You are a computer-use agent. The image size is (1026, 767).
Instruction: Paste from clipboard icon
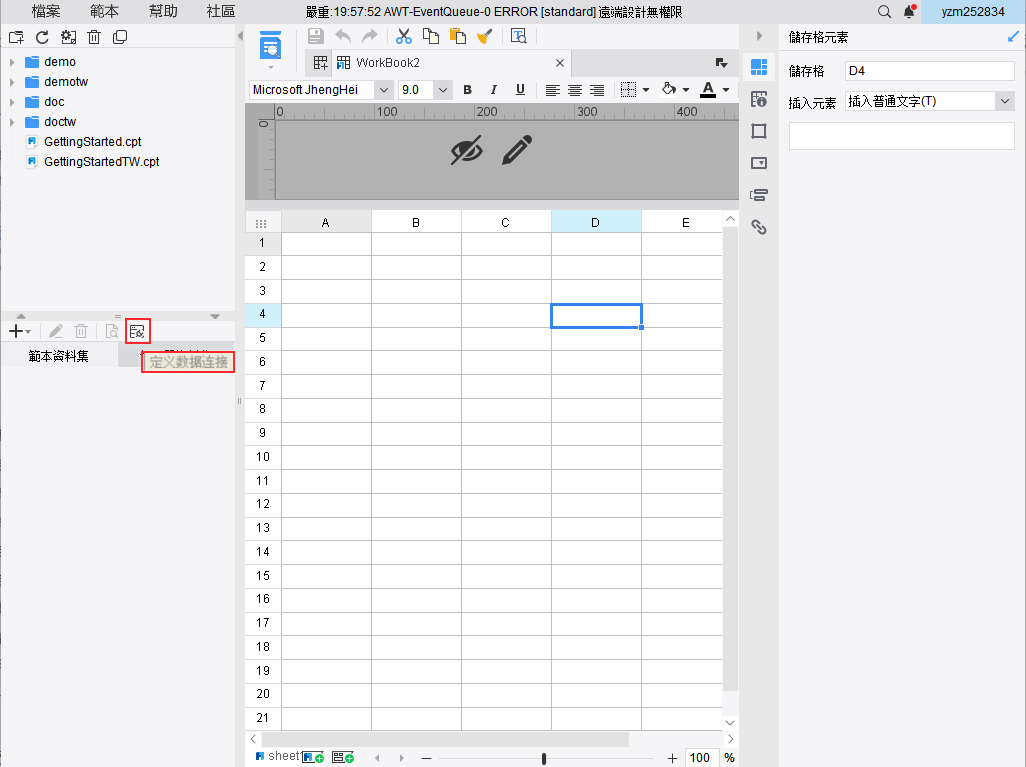pos(458,37)
